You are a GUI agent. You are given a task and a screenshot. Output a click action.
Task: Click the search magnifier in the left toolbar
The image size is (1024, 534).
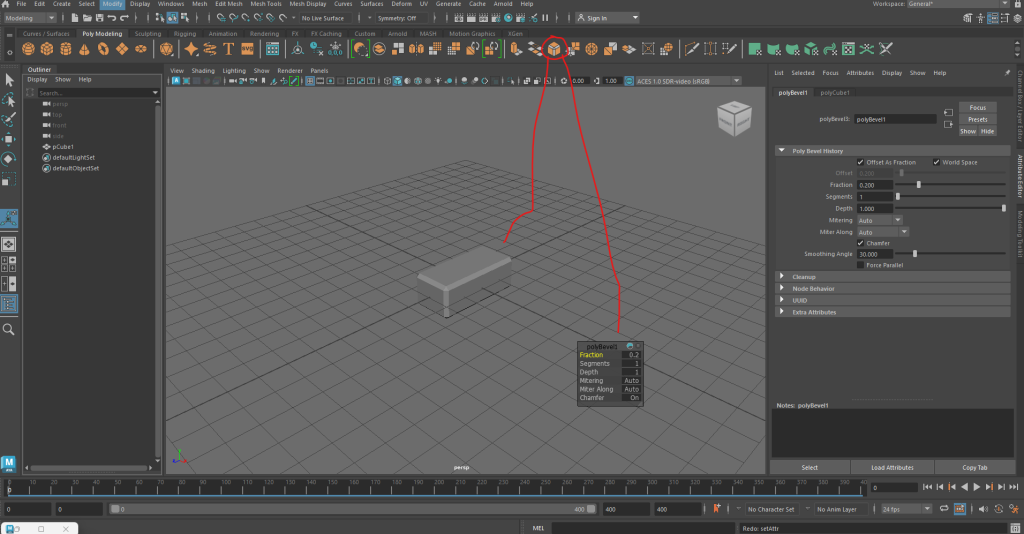(9, 329)
